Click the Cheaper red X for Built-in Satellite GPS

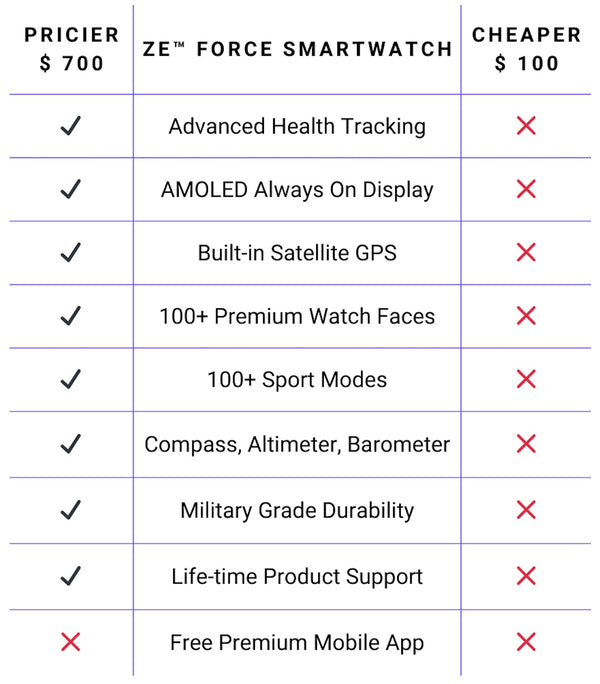click(526, 253)
